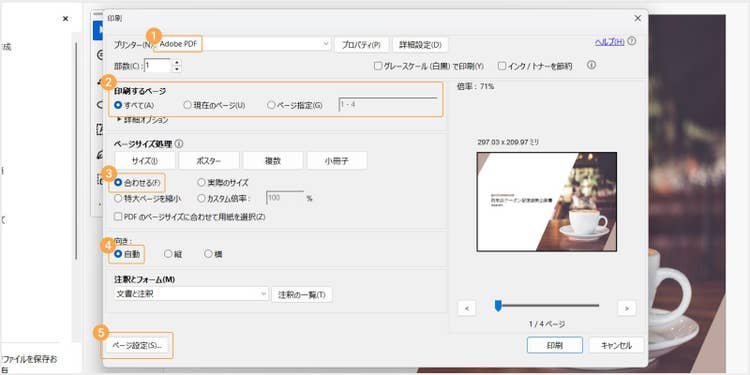Check PDFのページサイズに合わせて用紙を選択
The image size is (750, 375).
pos(118,217)
